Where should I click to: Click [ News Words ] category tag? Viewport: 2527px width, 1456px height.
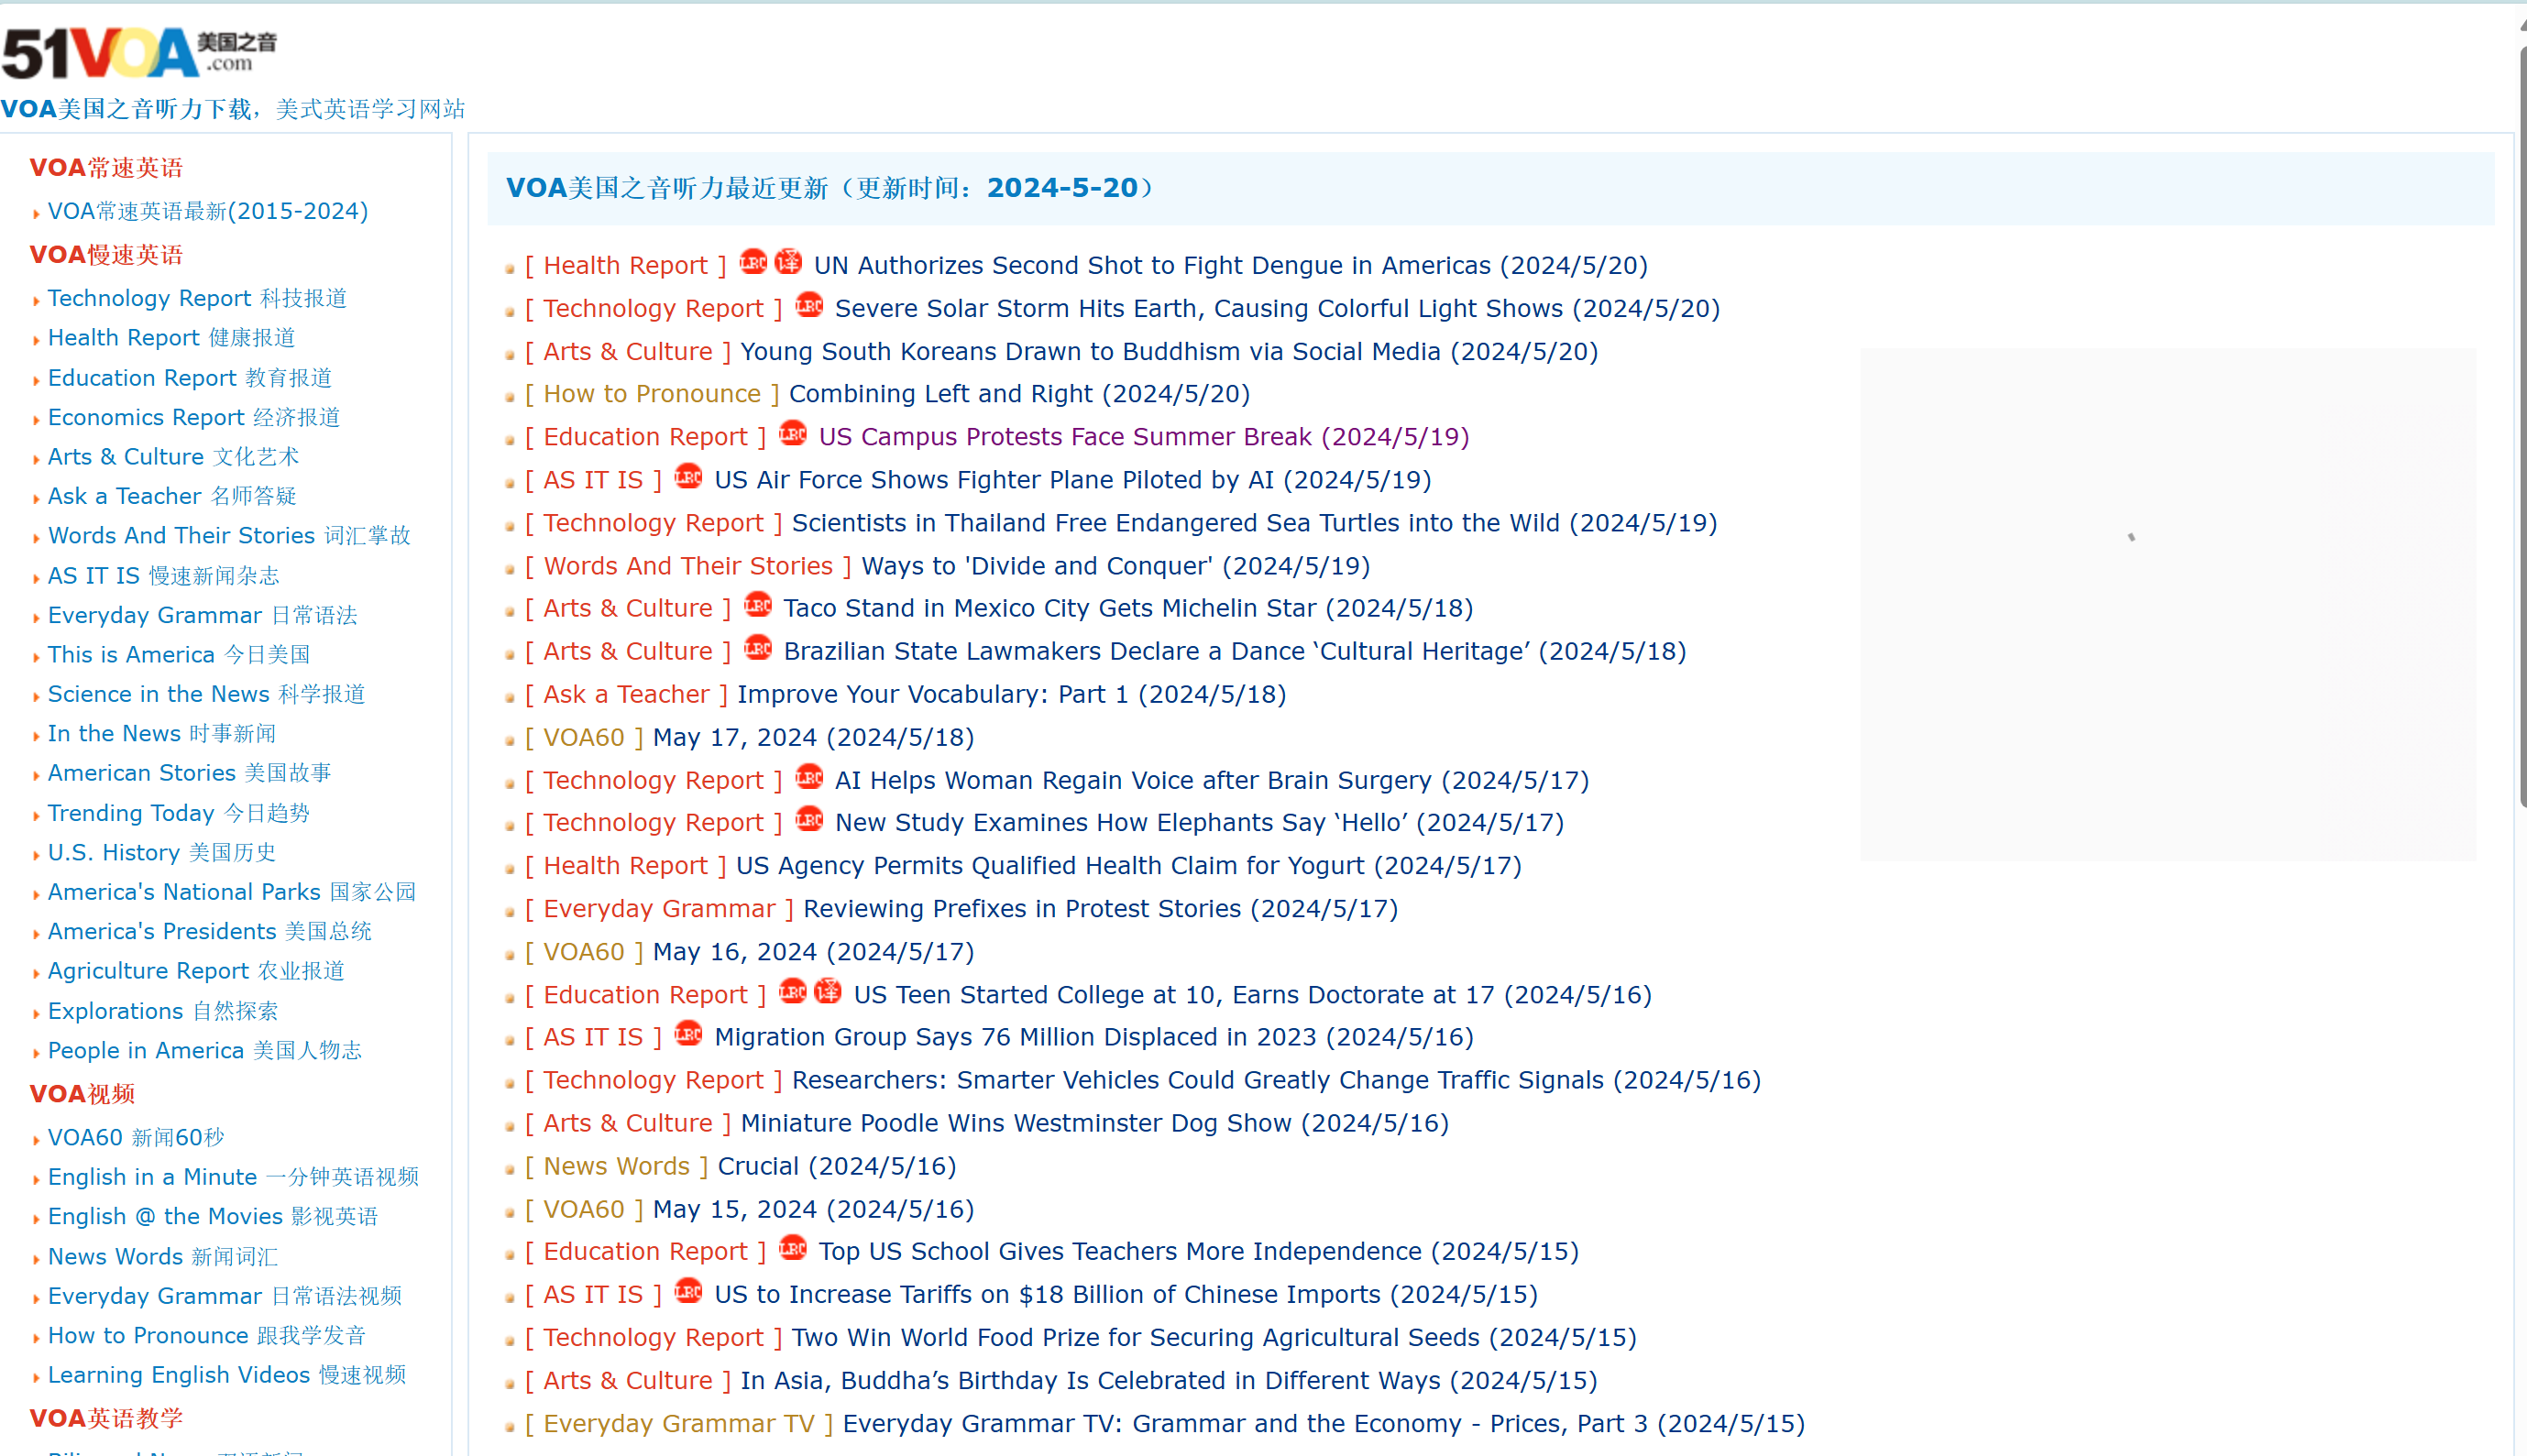[616, 1166]
